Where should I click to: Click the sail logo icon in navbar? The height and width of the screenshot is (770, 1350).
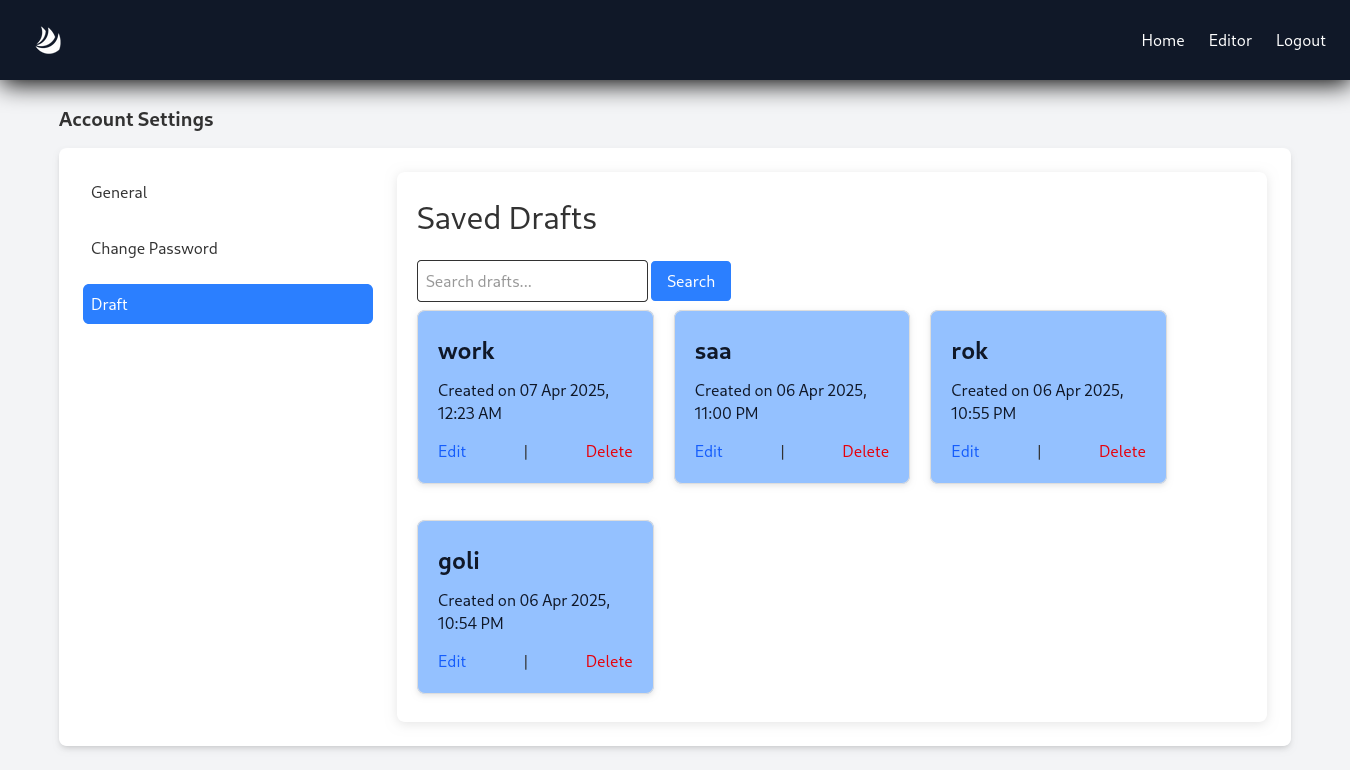tap(48, 40)
